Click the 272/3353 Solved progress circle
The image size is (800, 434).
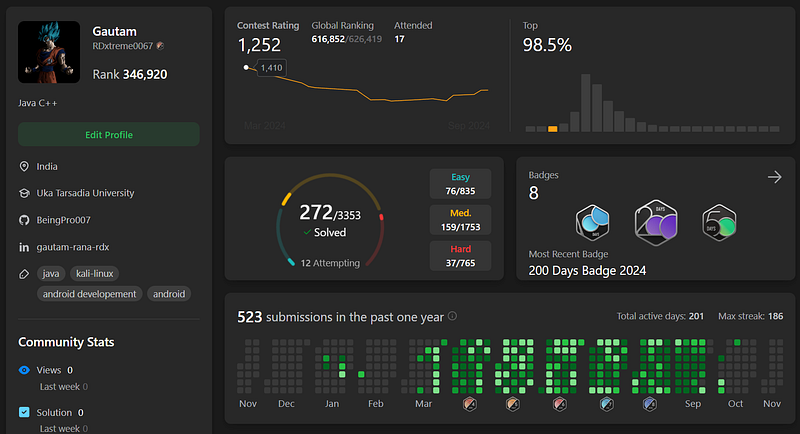click(x=330, y=220)
